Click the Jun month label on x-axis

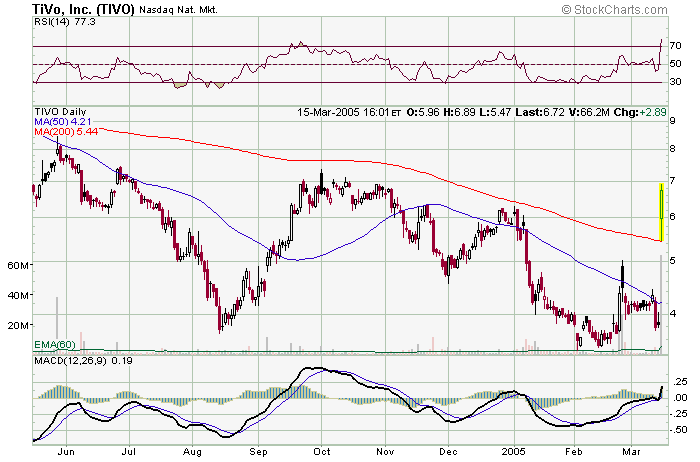point(66,452)
